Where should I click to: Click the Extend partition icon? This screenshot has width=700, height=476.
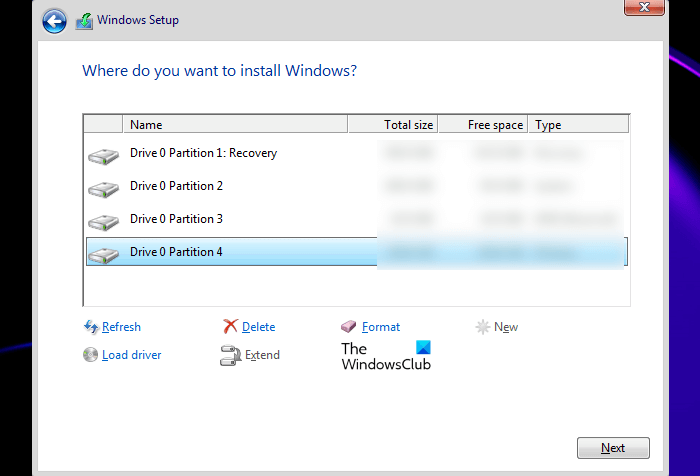pyautogui.click(x=230, y=355)
